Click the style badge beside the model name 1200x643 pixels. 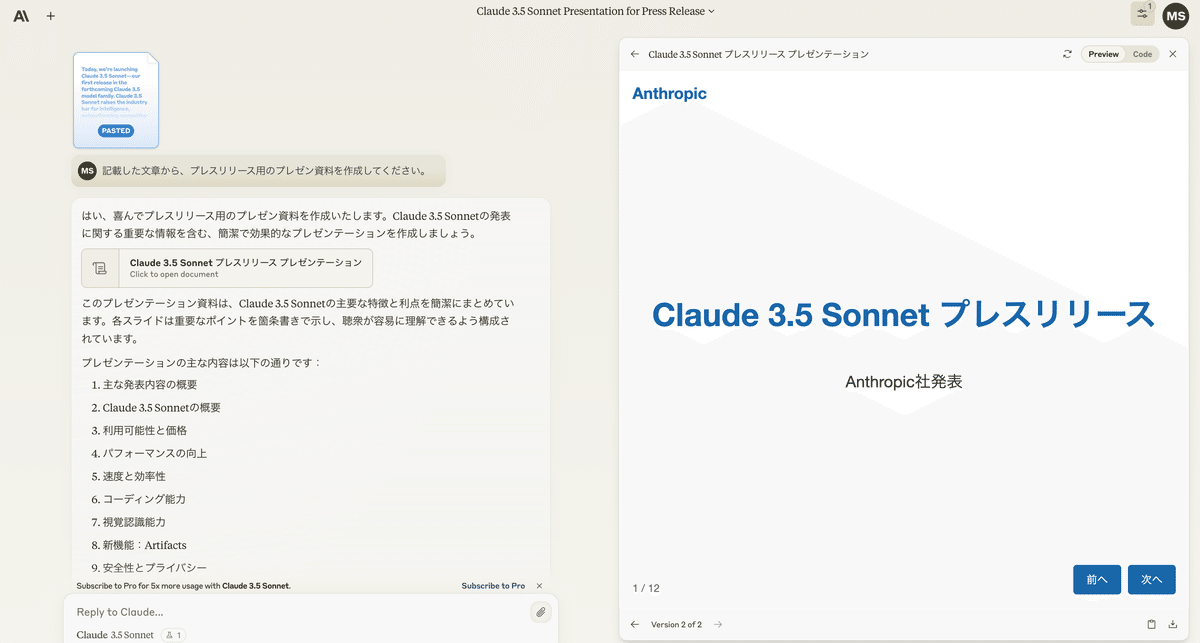174,635
